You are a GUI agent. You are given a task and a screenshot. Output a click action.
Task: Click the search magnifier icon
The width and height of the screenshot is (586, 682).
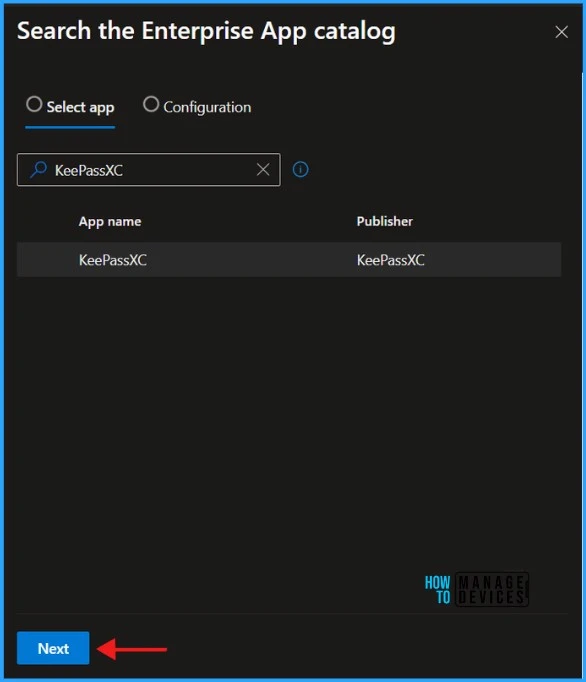pyautogui.click(x=38, y=170)
